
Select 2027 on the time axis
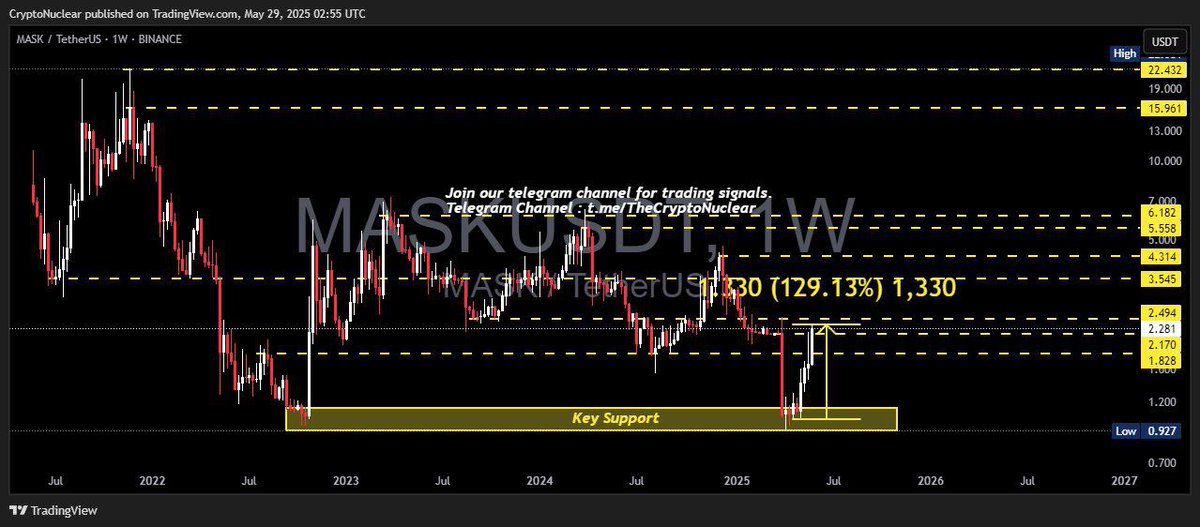(1124, 481)
